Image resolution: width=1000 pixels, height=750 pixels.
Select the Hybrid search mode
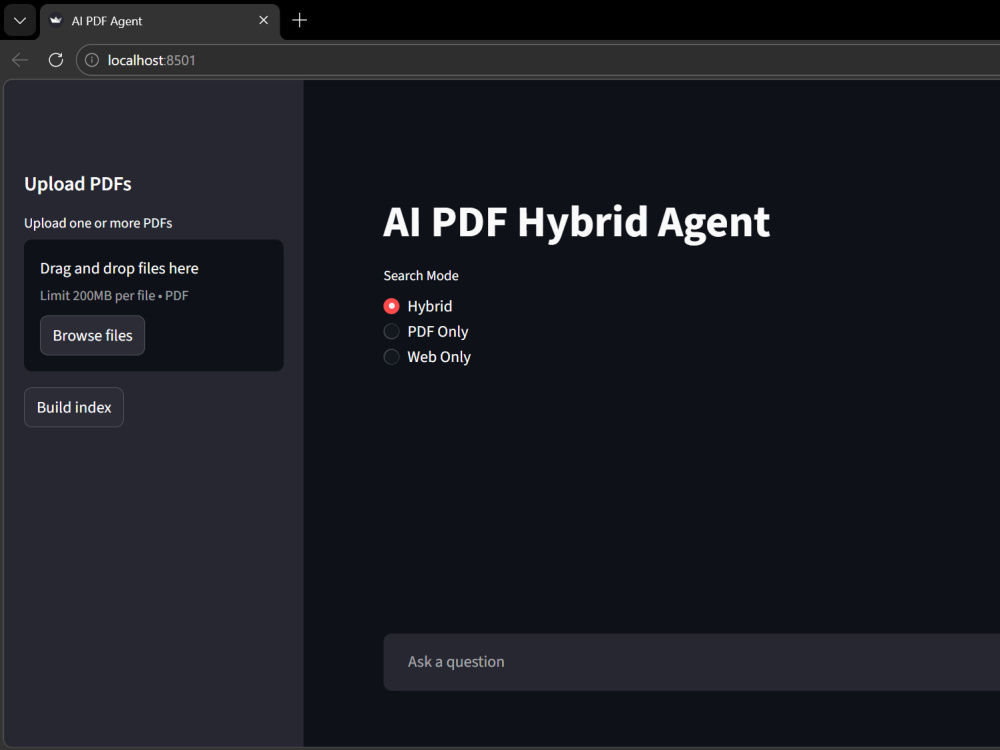pos(418,306)
